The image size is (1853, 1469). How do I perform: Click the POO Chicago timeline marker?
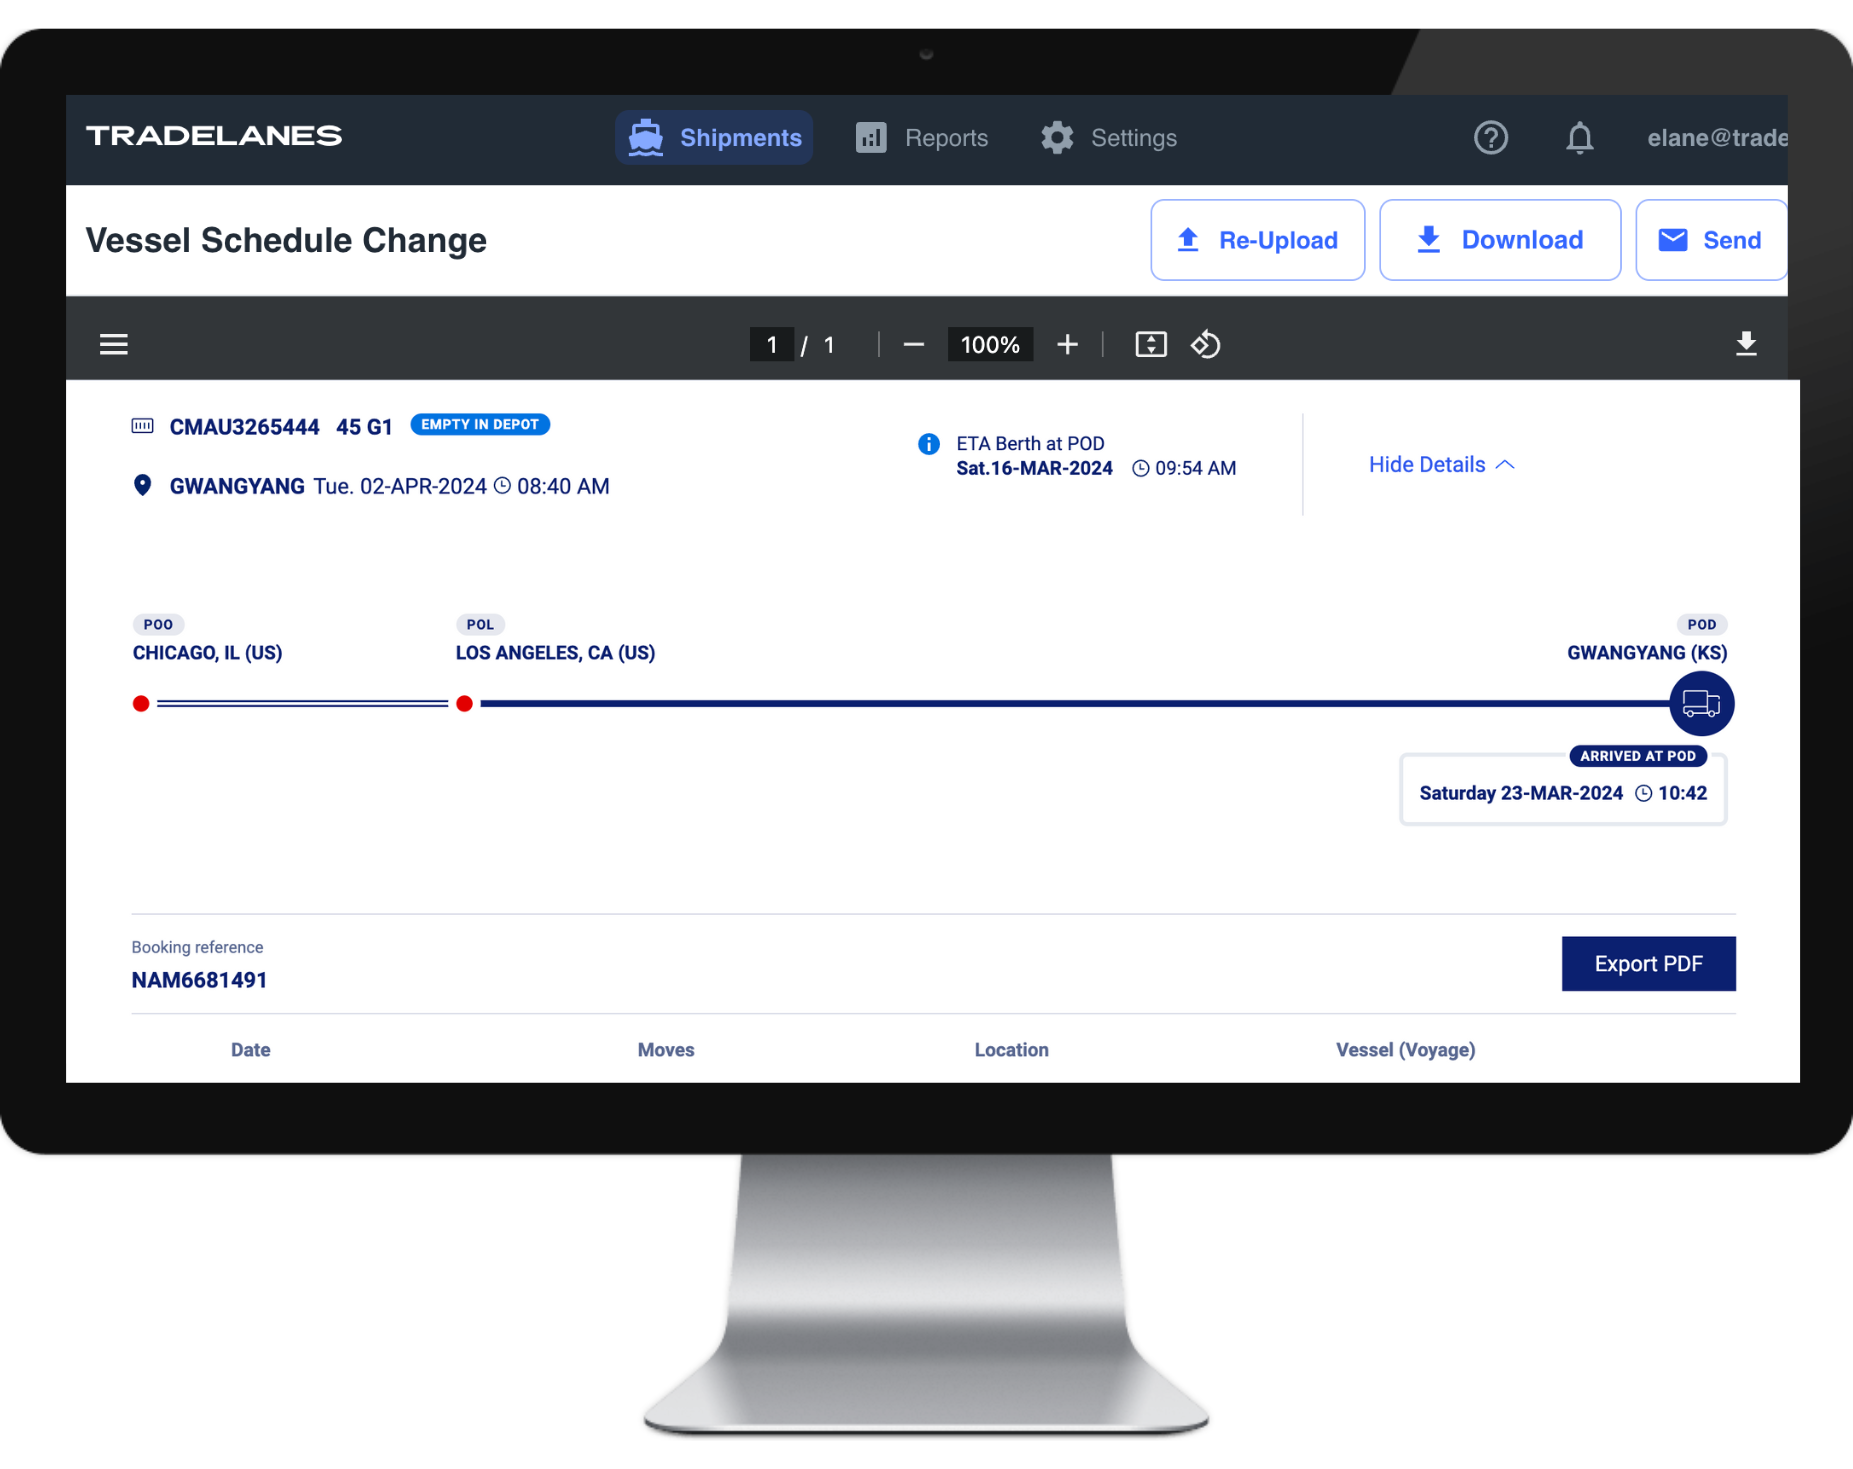pyautogui.click(x=141, y=704)
